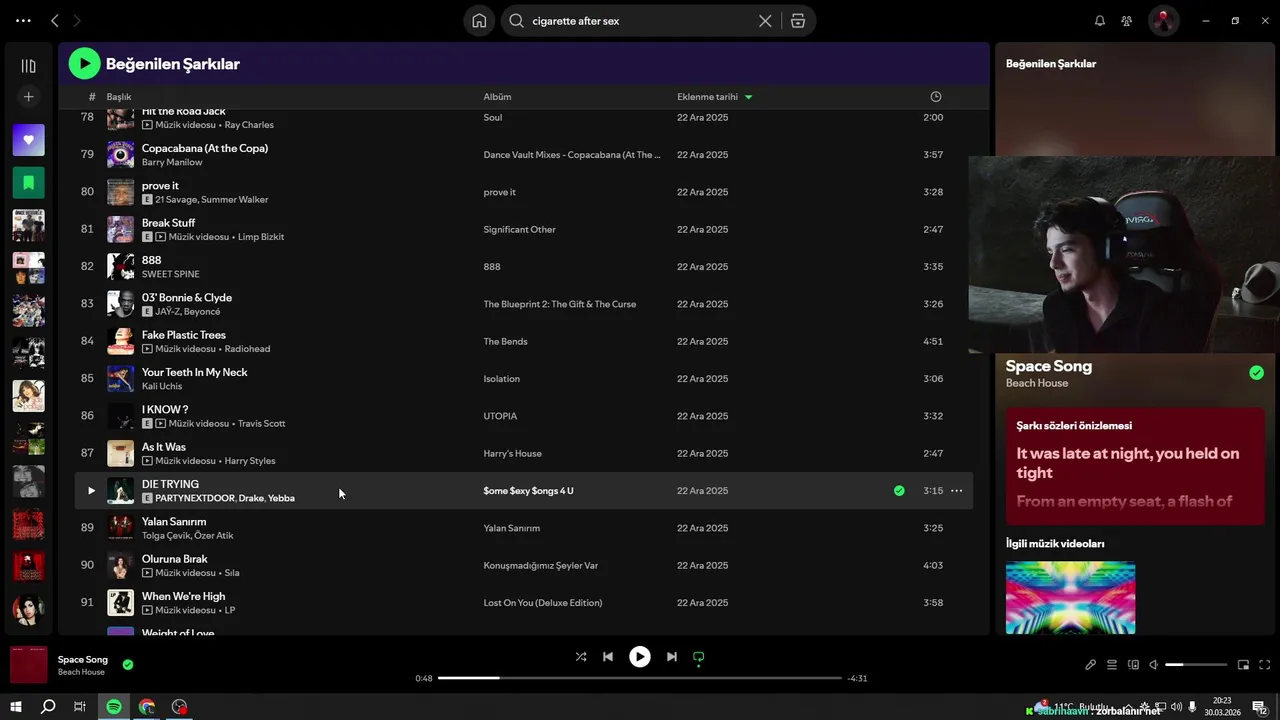Open more options for DIE TRYING
The width and height of the screenshot is (1280, 720).
tap(956, 491)
